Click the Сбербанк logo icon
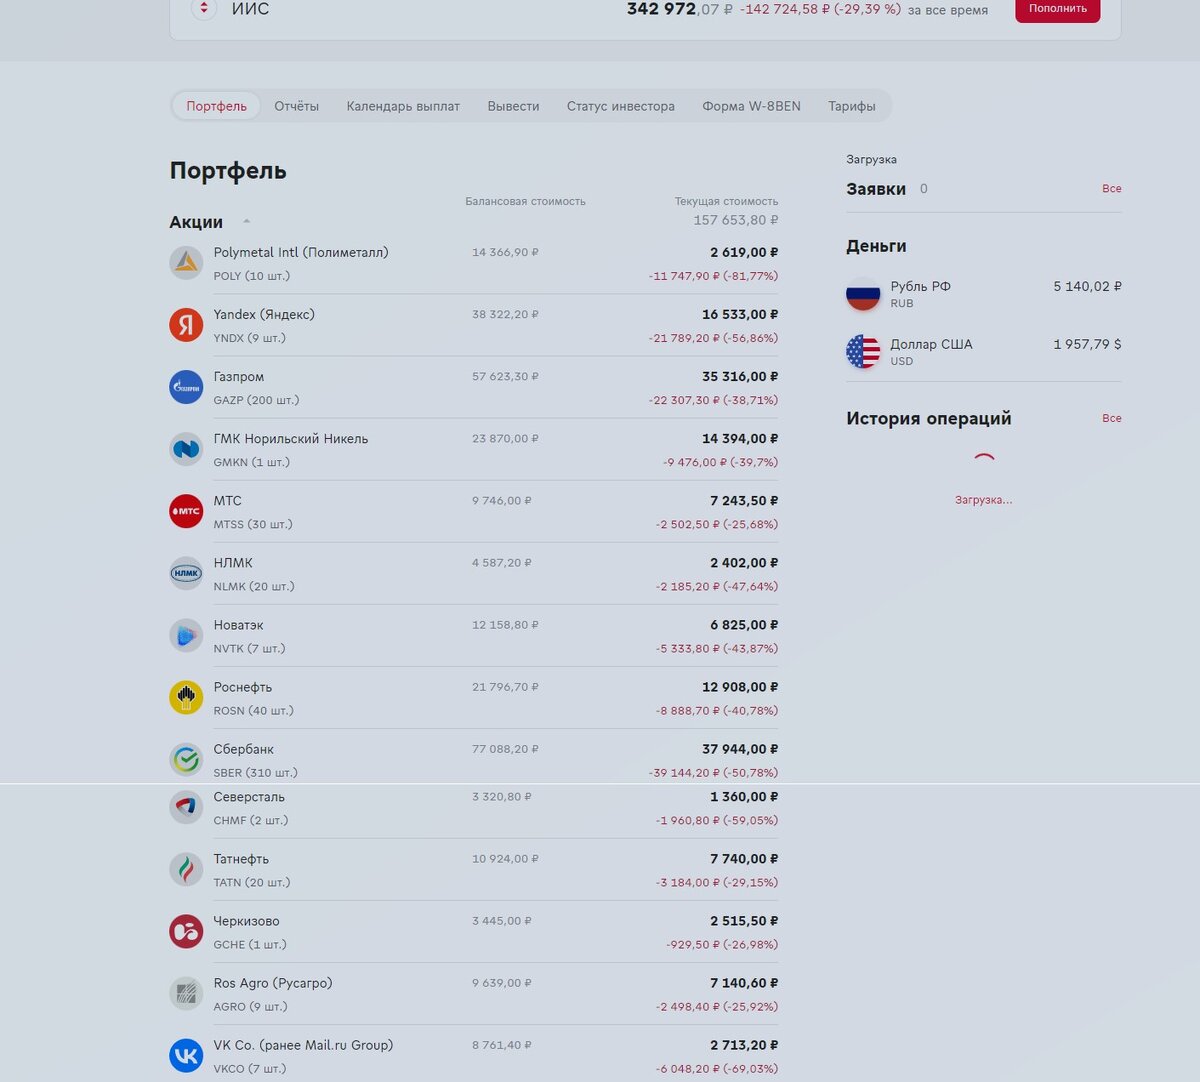The height and width of the screenshot is (1082, 1200). pyautogui.click(x=186, y=759)
